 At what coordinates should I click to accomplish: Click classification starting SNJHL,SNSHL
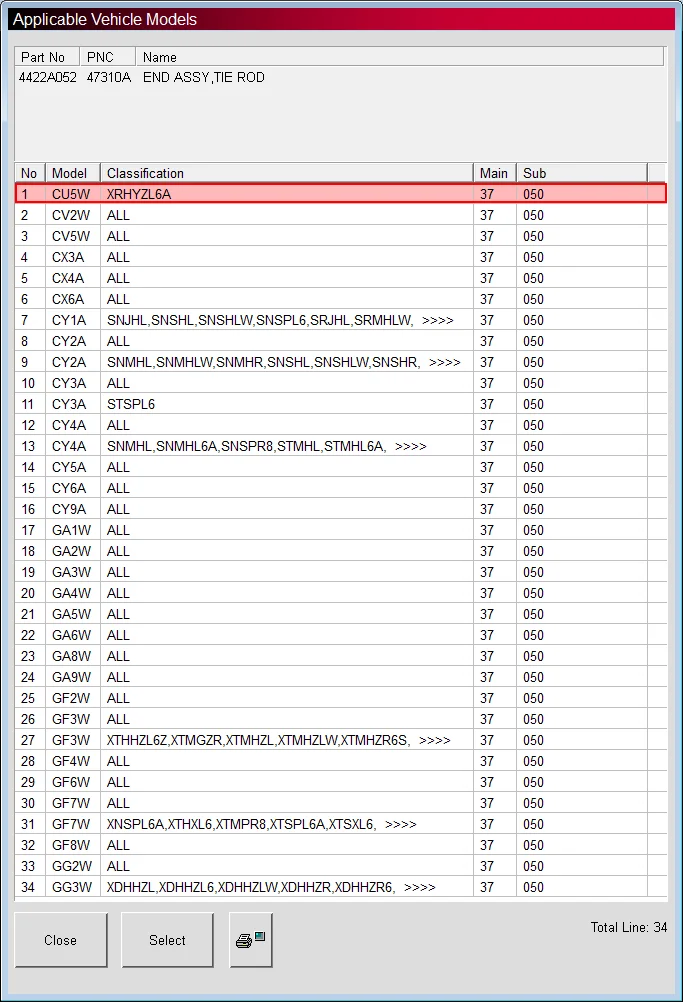click(x=280, y=320)
